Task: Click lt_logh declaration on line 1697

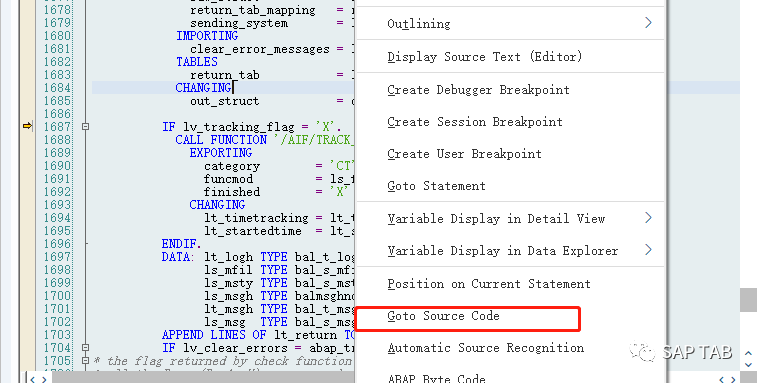Action: coord(228,257)
